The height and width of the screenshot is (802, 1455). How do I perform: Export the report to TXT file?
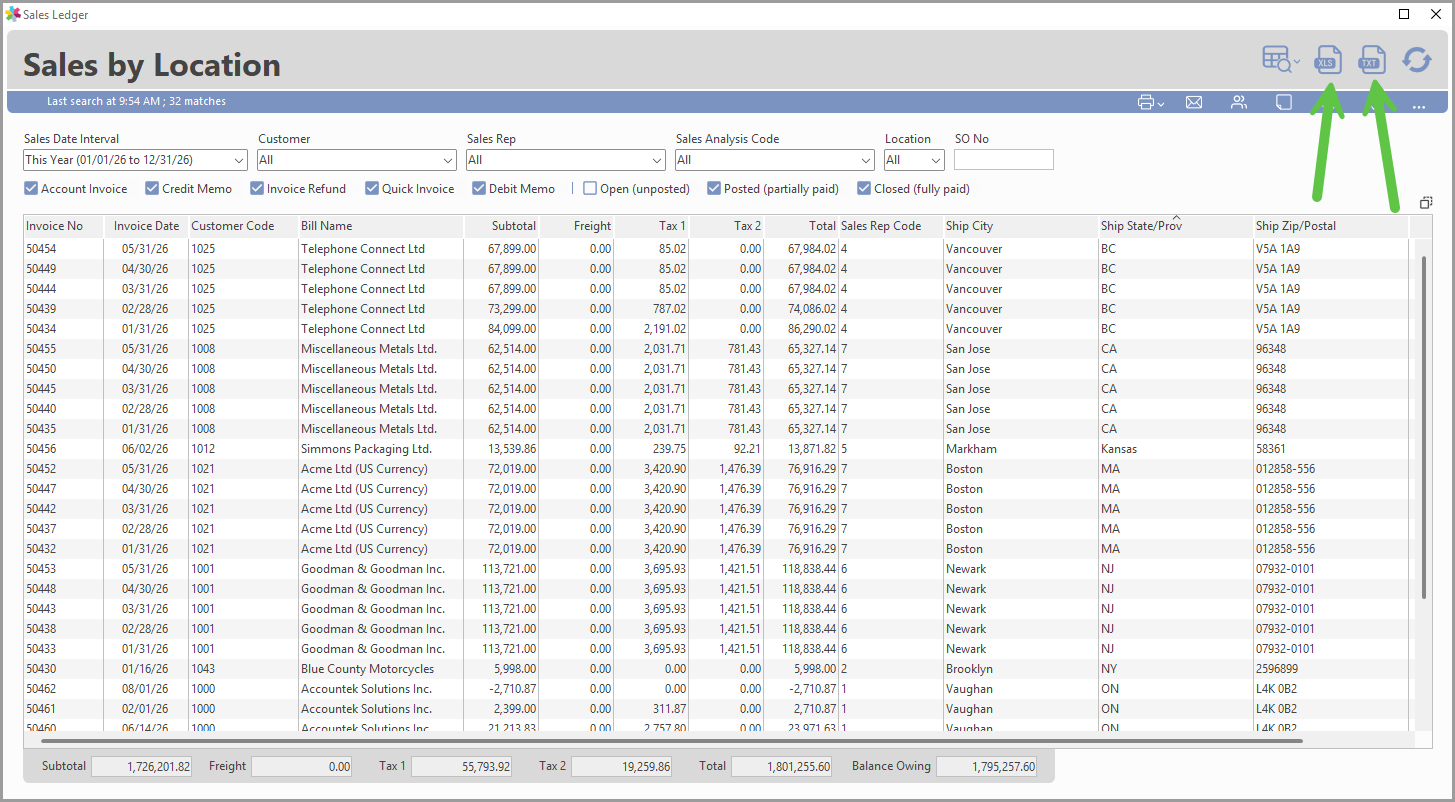(1371, 60)
